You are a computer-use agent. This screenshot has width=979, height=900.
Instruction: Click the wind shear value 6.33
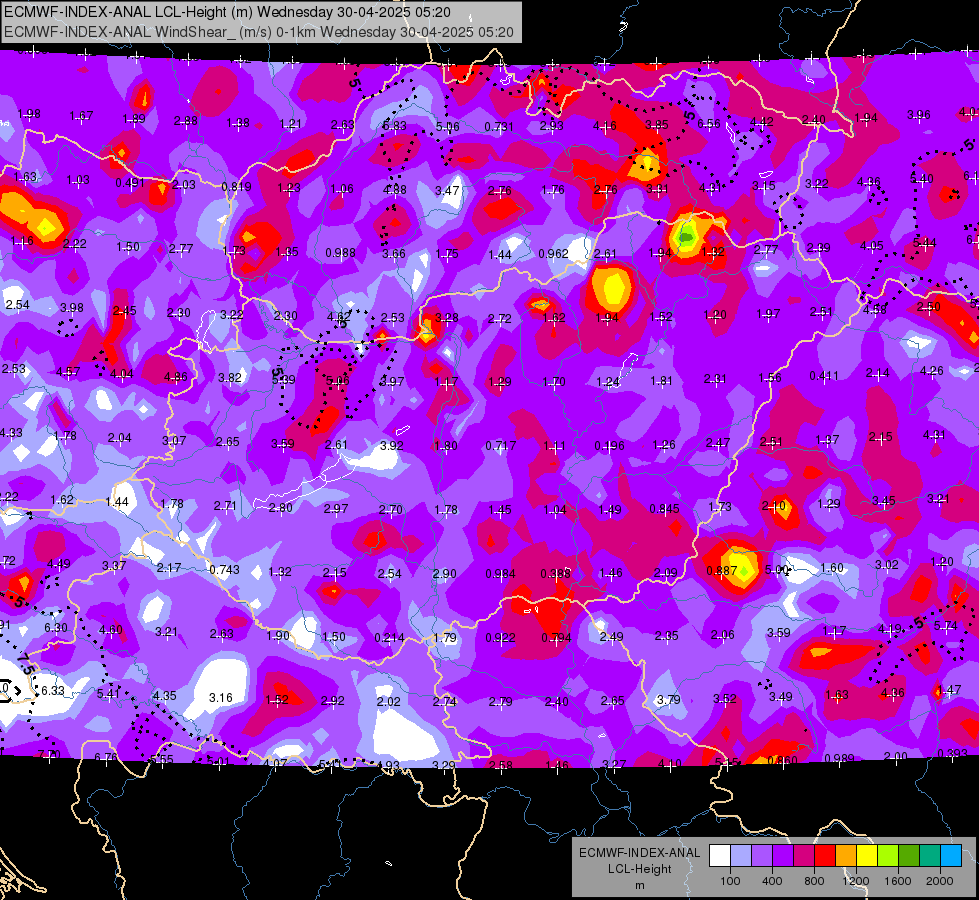click(52, 690)
